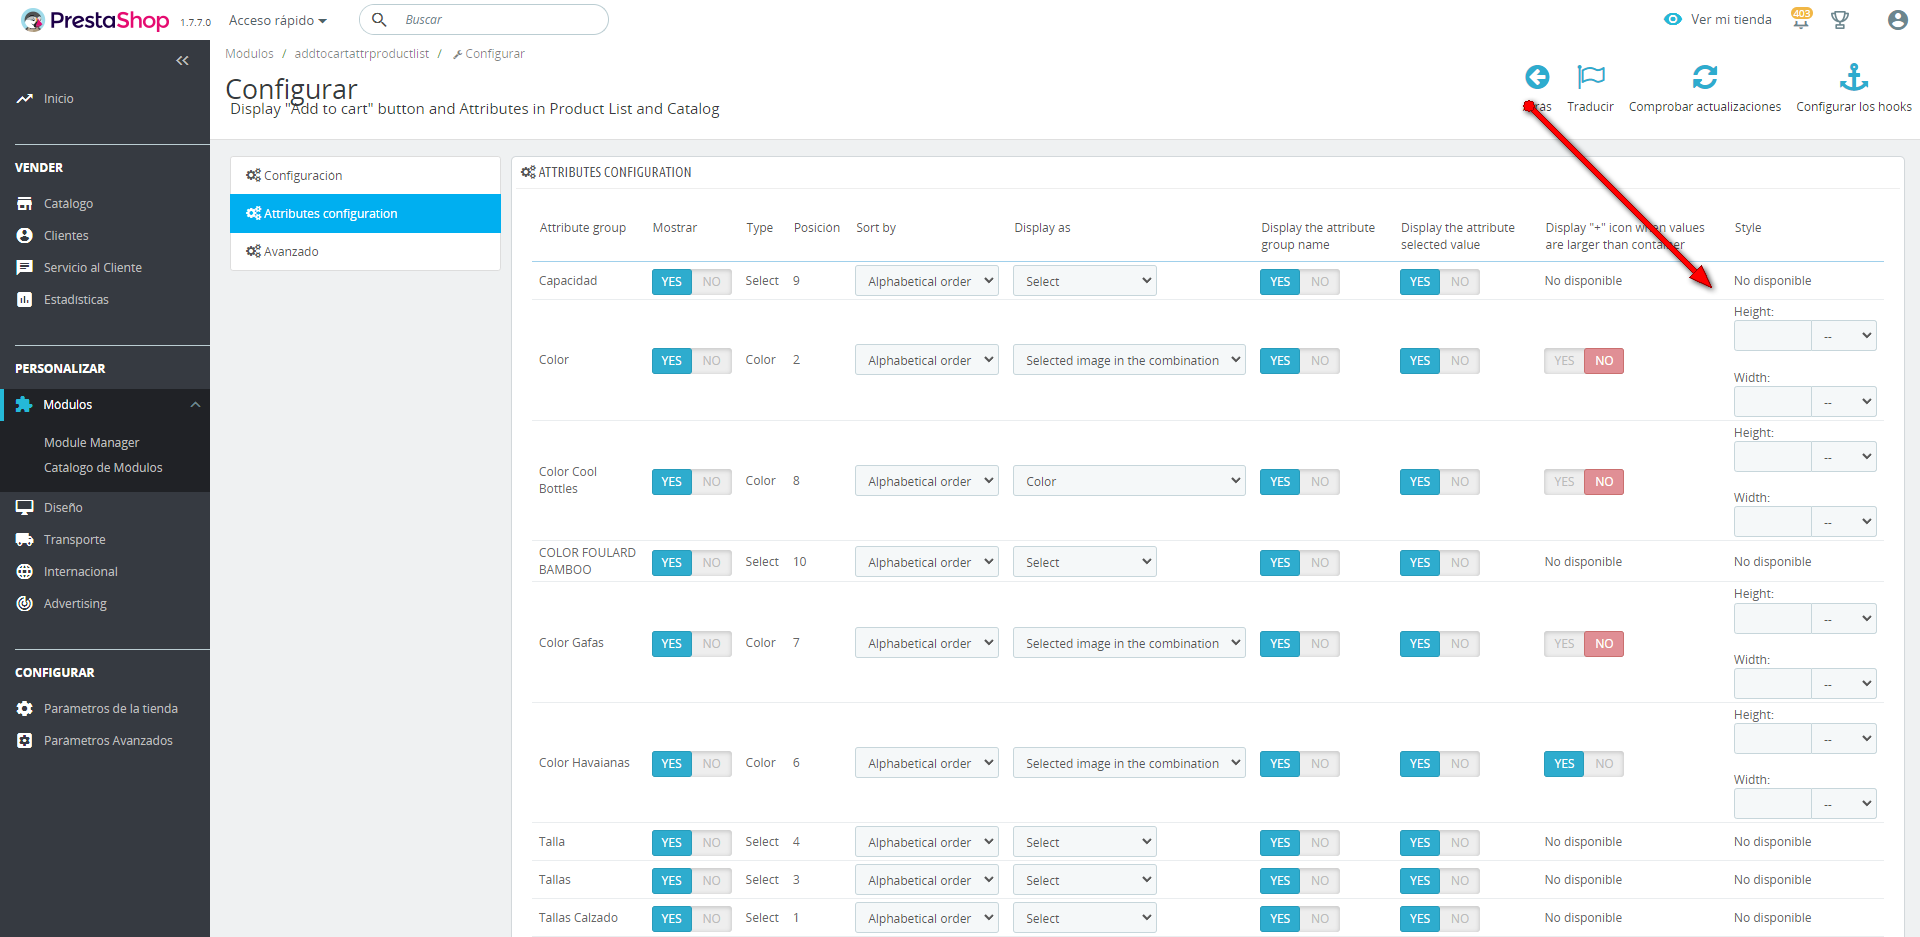Open the user profile avatar icon
The height and width of the screenshot is (937, 1920).
[x=1897, y=20]
